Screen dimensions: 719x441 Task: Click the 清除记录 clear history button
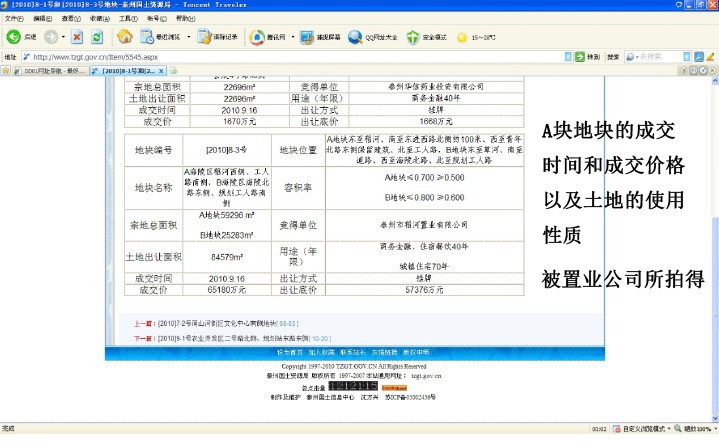(x=217, y=37)
